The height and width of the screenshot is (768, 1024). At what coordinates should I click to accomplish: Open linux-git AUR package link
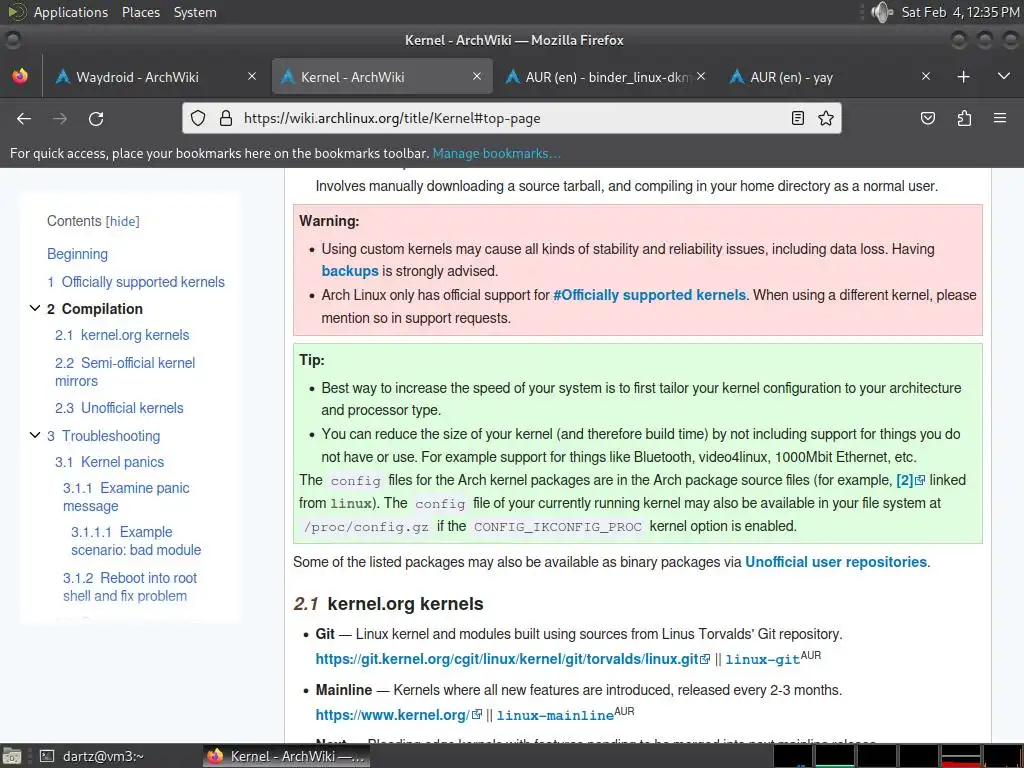coord(762,660)
